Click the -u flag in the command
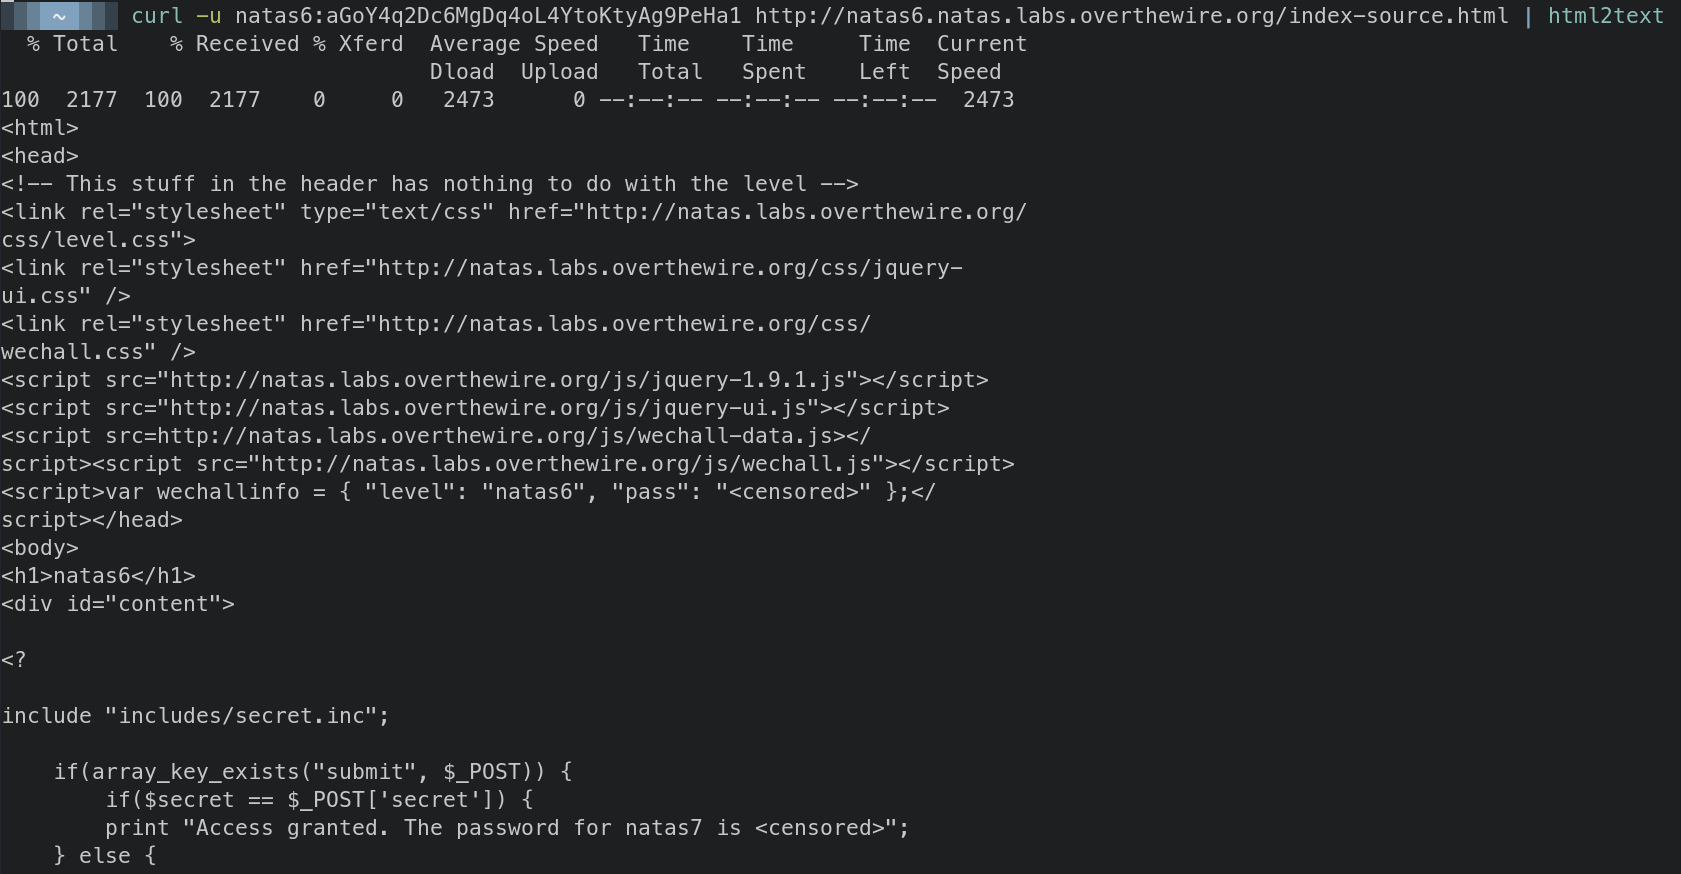1681x874 pixels. coord(209,16)
